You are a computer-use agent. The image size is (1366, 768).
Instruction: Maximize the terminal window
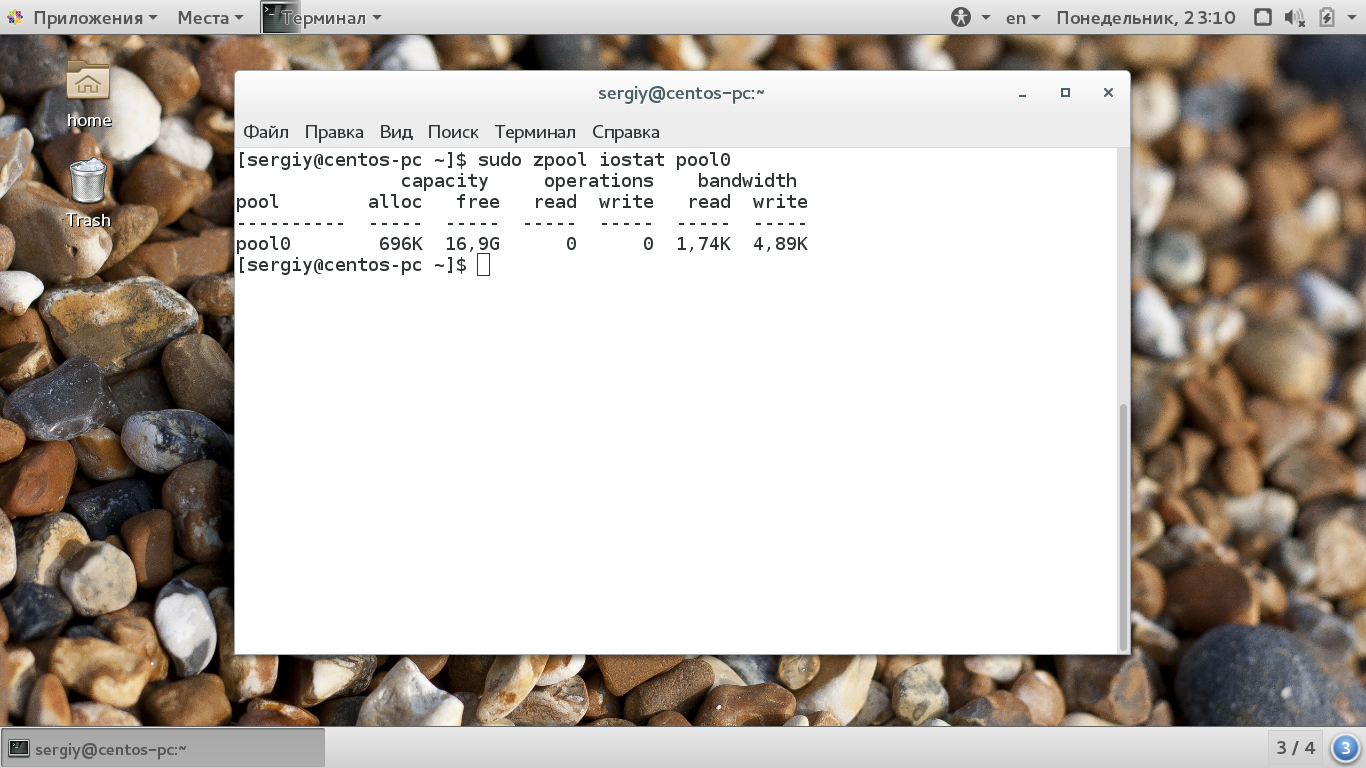coord(1065,93)
